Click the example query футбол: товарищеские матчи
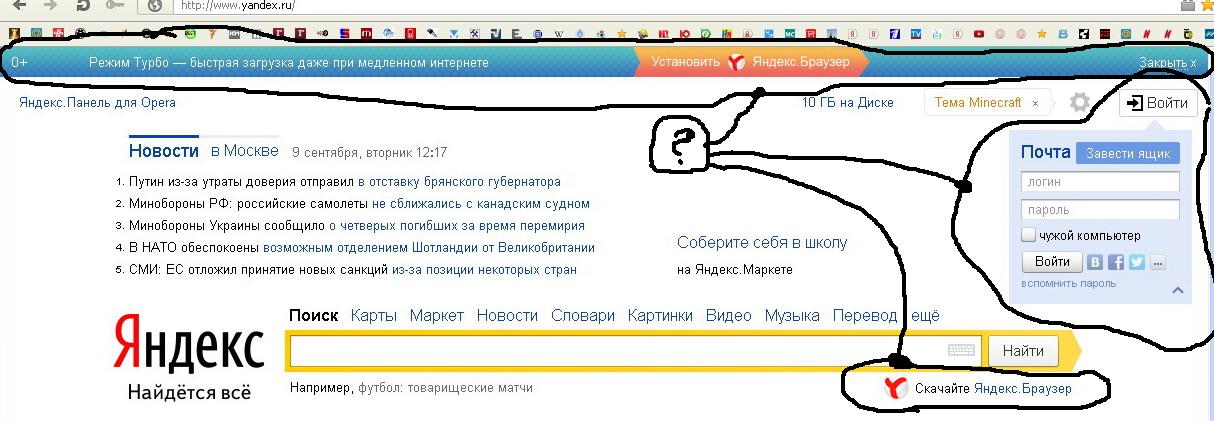 (x=445, y=388)
